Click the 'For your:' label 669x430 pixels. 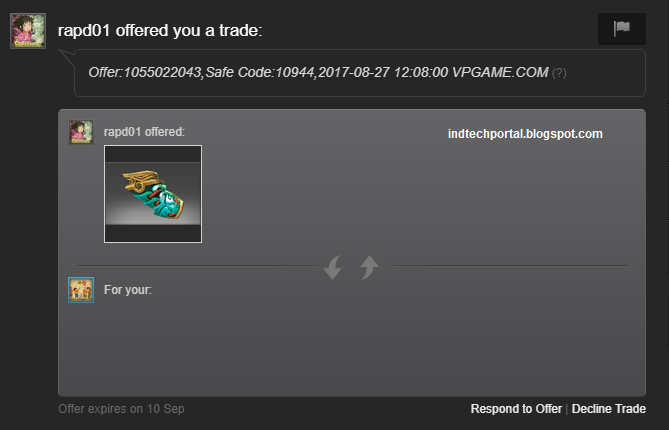pos(128,290)
